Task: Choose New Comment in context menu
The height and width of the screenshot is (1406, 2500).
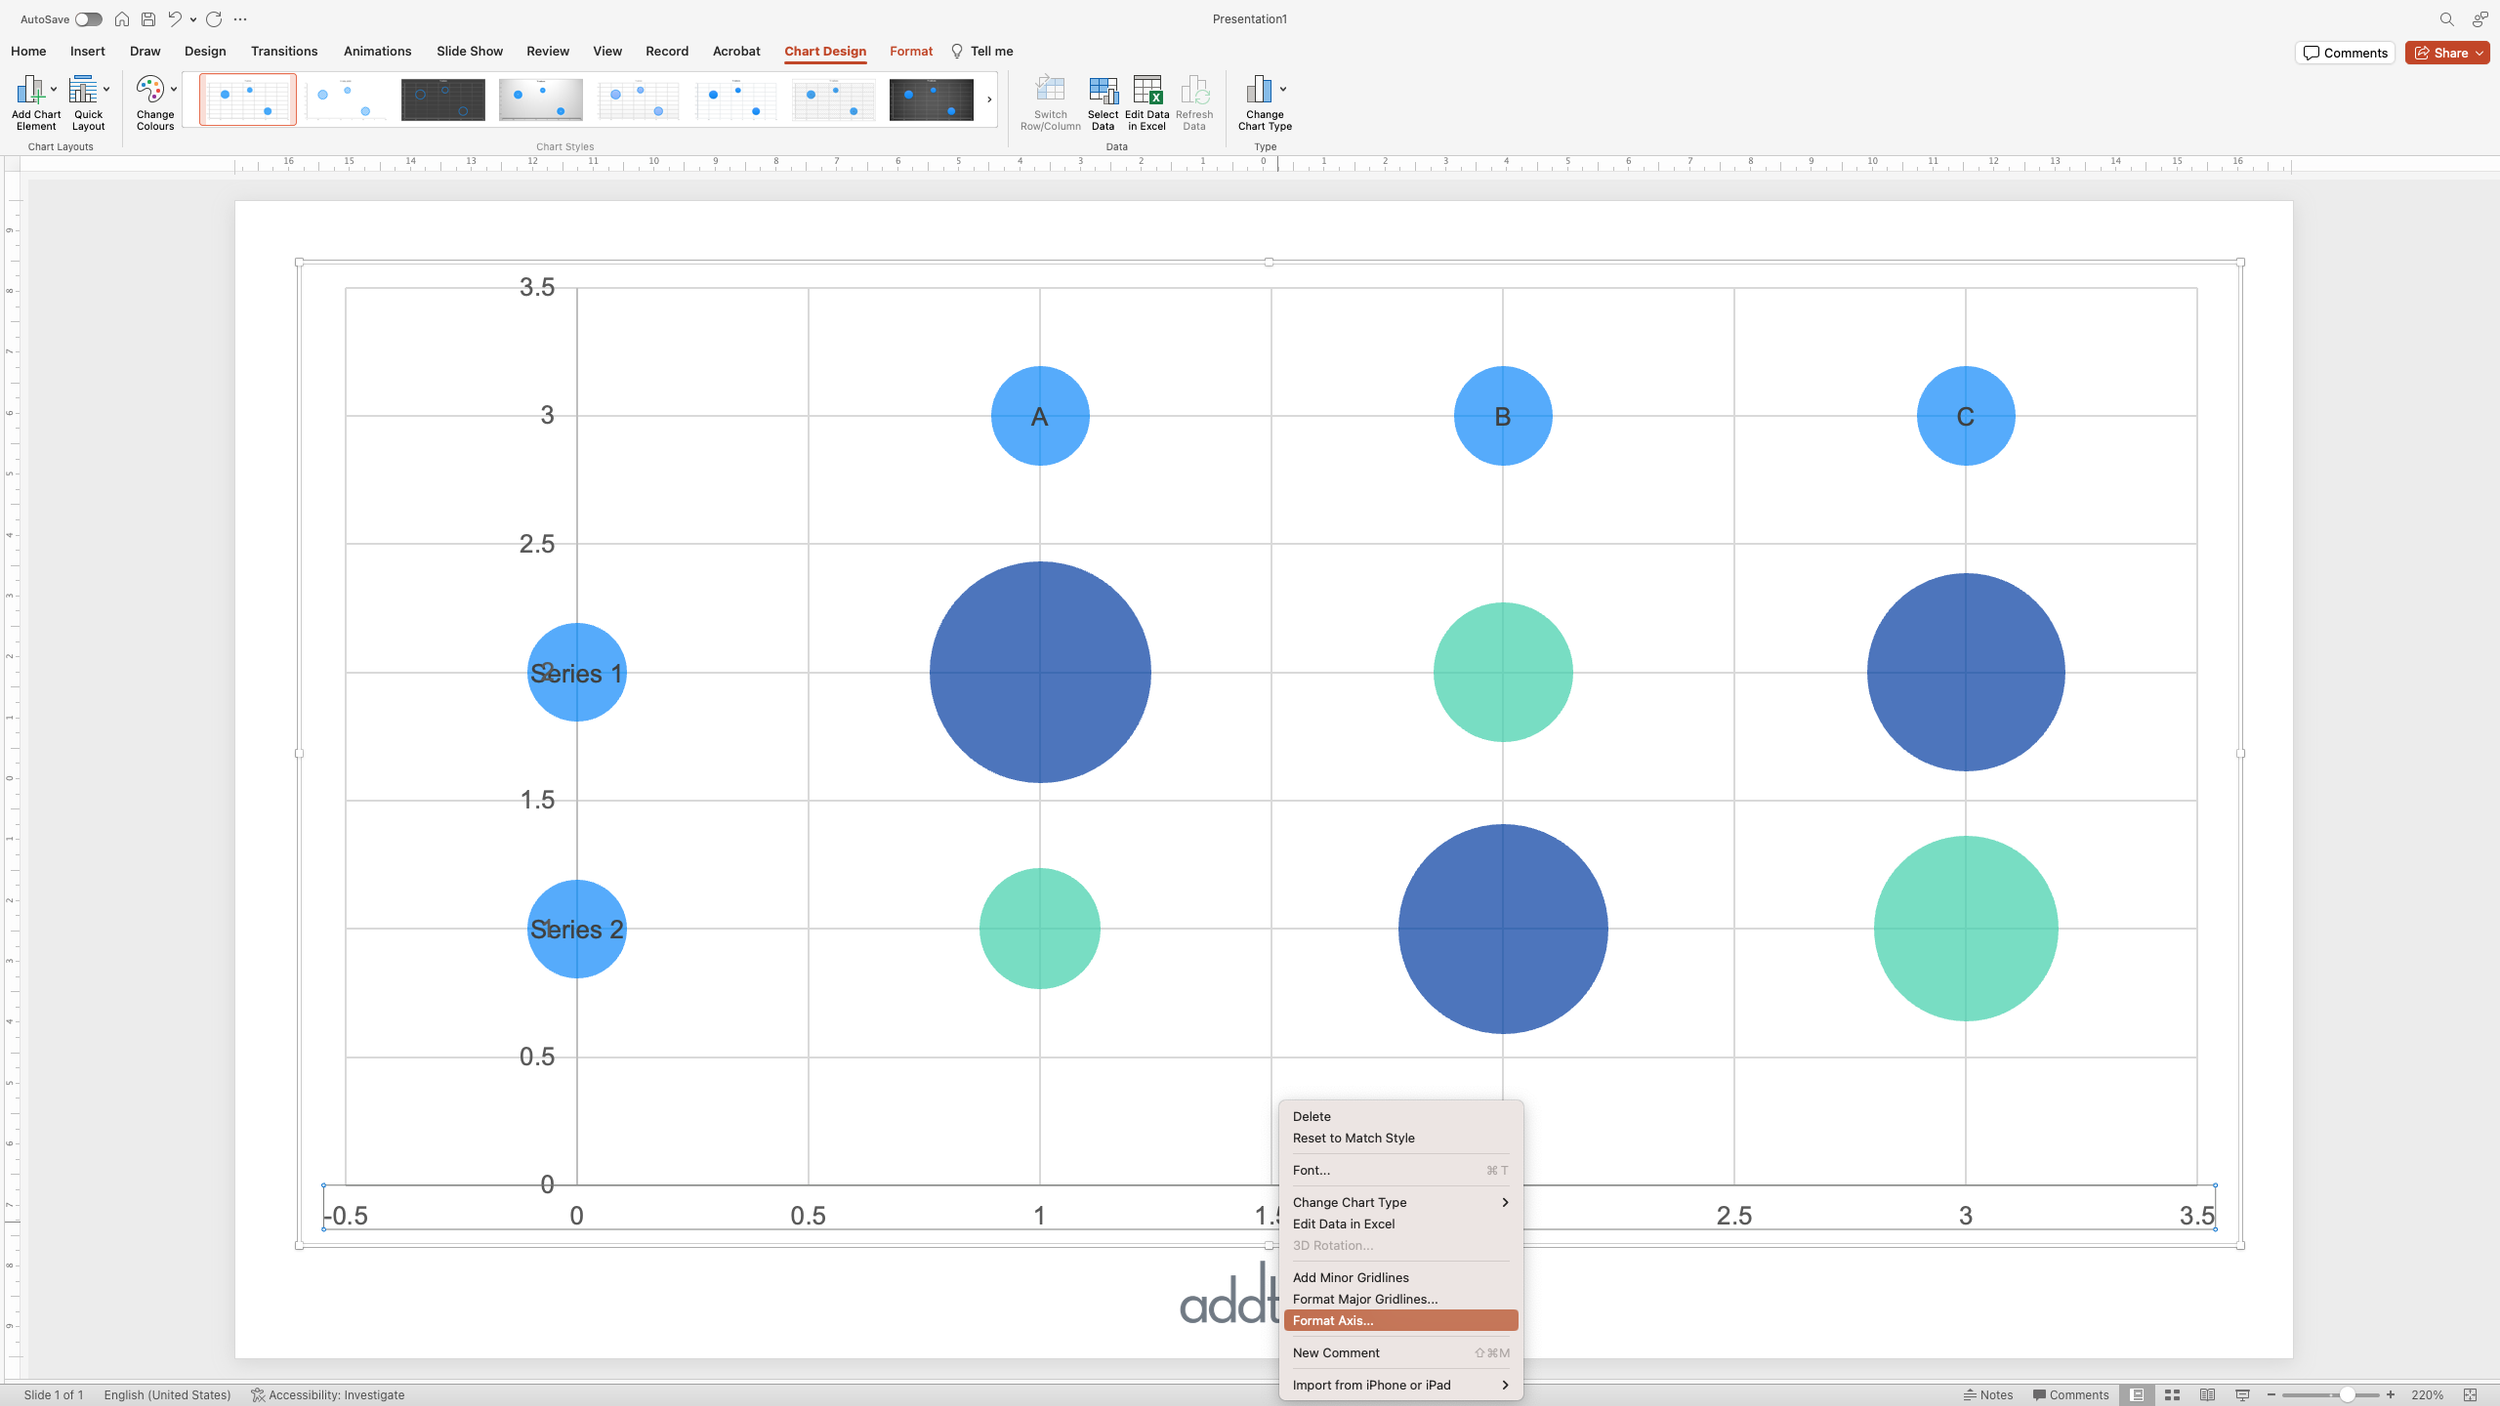Action: pyautogui.click(x=1401, y=1353)
